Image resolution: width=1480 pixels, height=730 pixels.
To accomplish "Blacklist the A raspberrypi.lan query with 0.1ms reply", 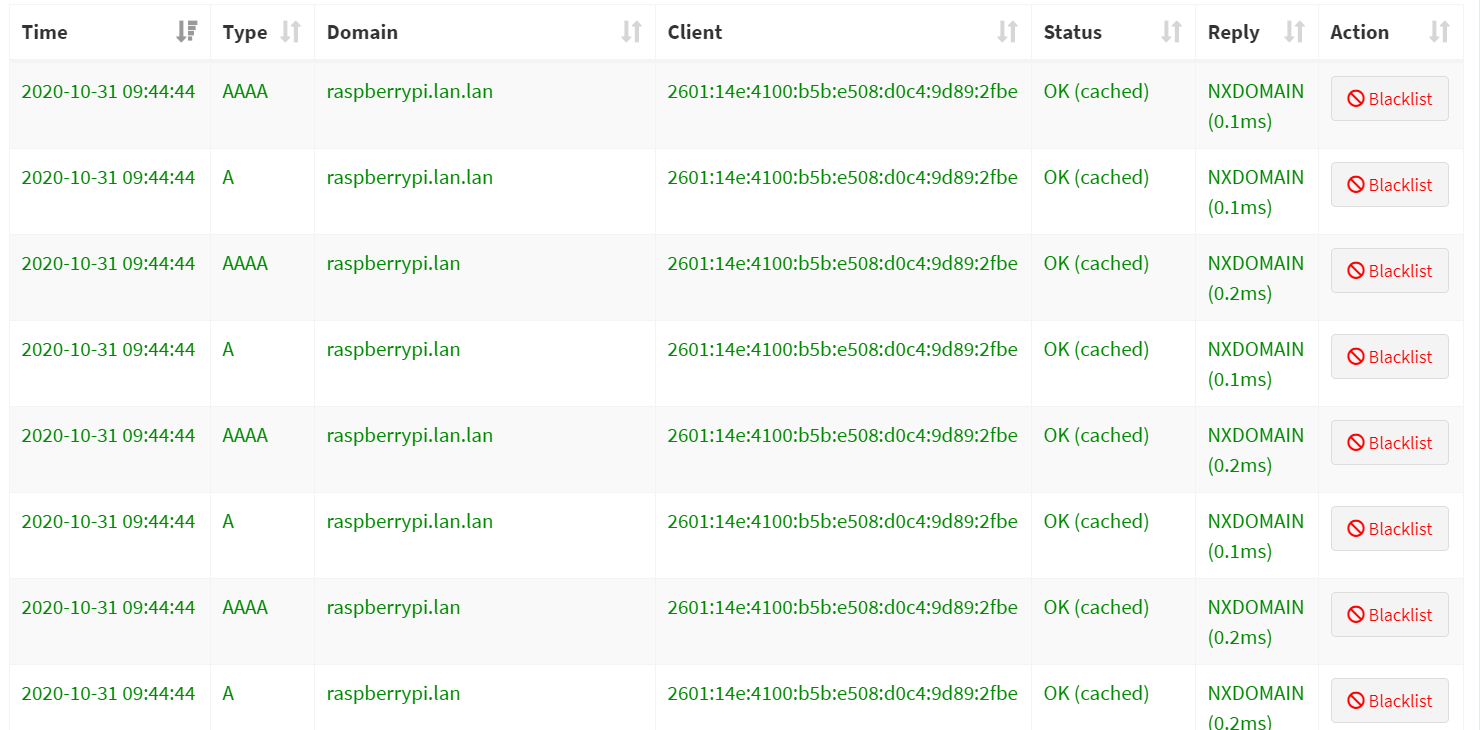I will click(x=1389, y=357).
